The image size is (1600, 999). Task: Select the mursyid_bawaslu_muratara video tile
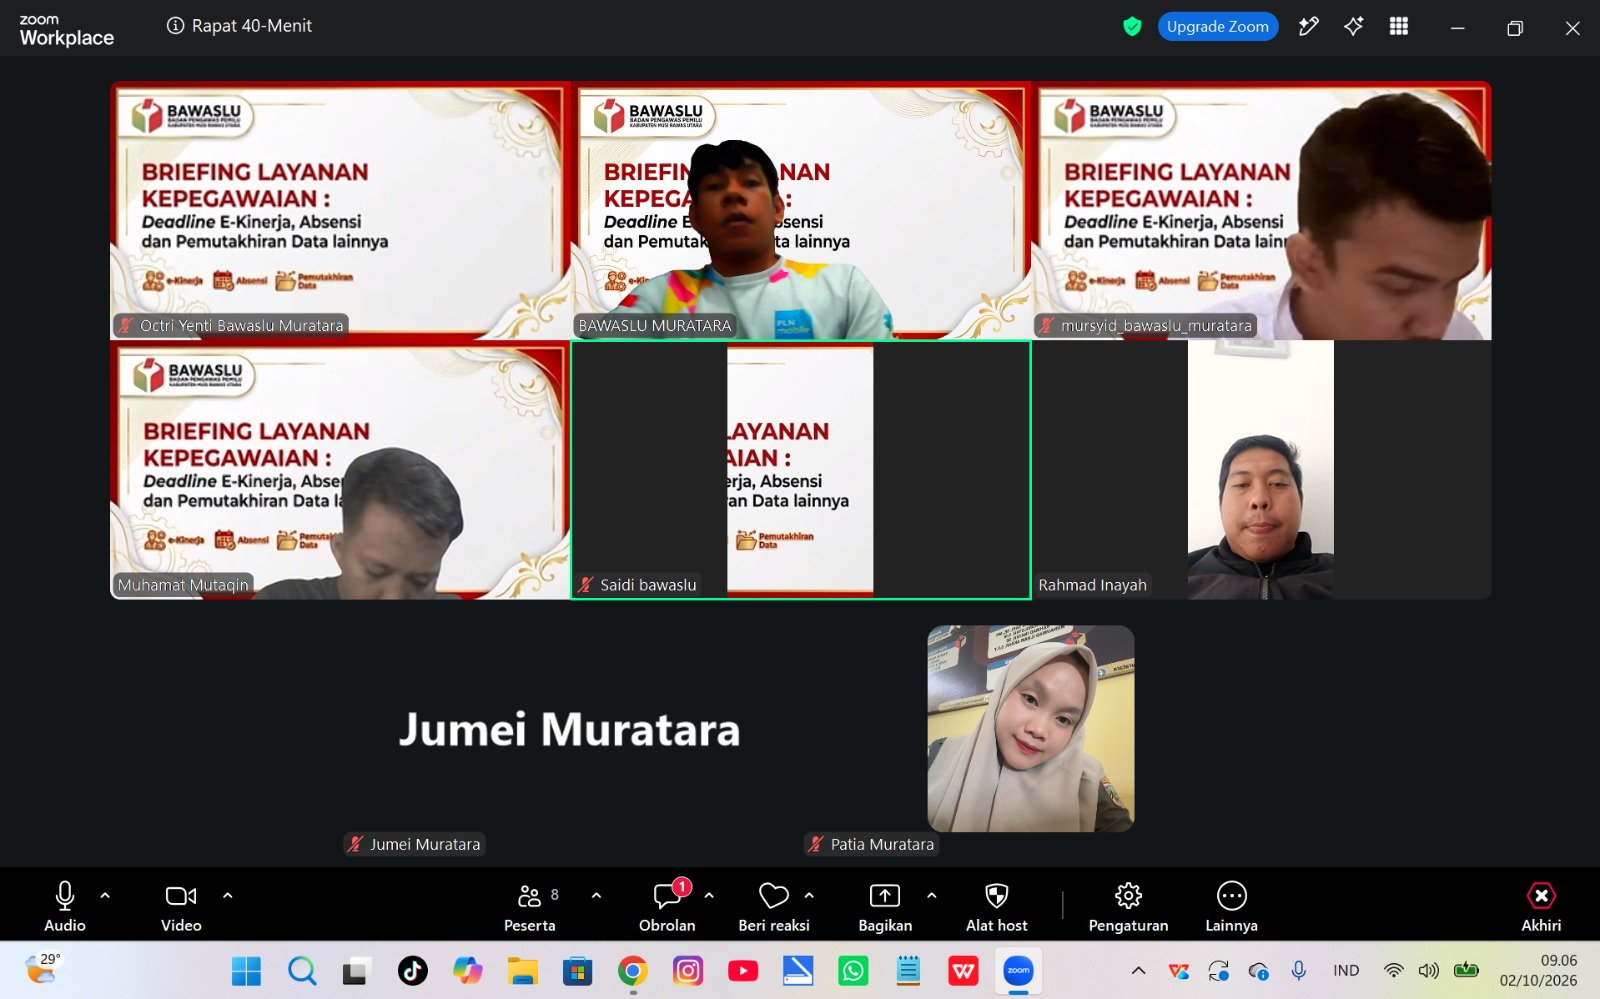(1262, 211)
